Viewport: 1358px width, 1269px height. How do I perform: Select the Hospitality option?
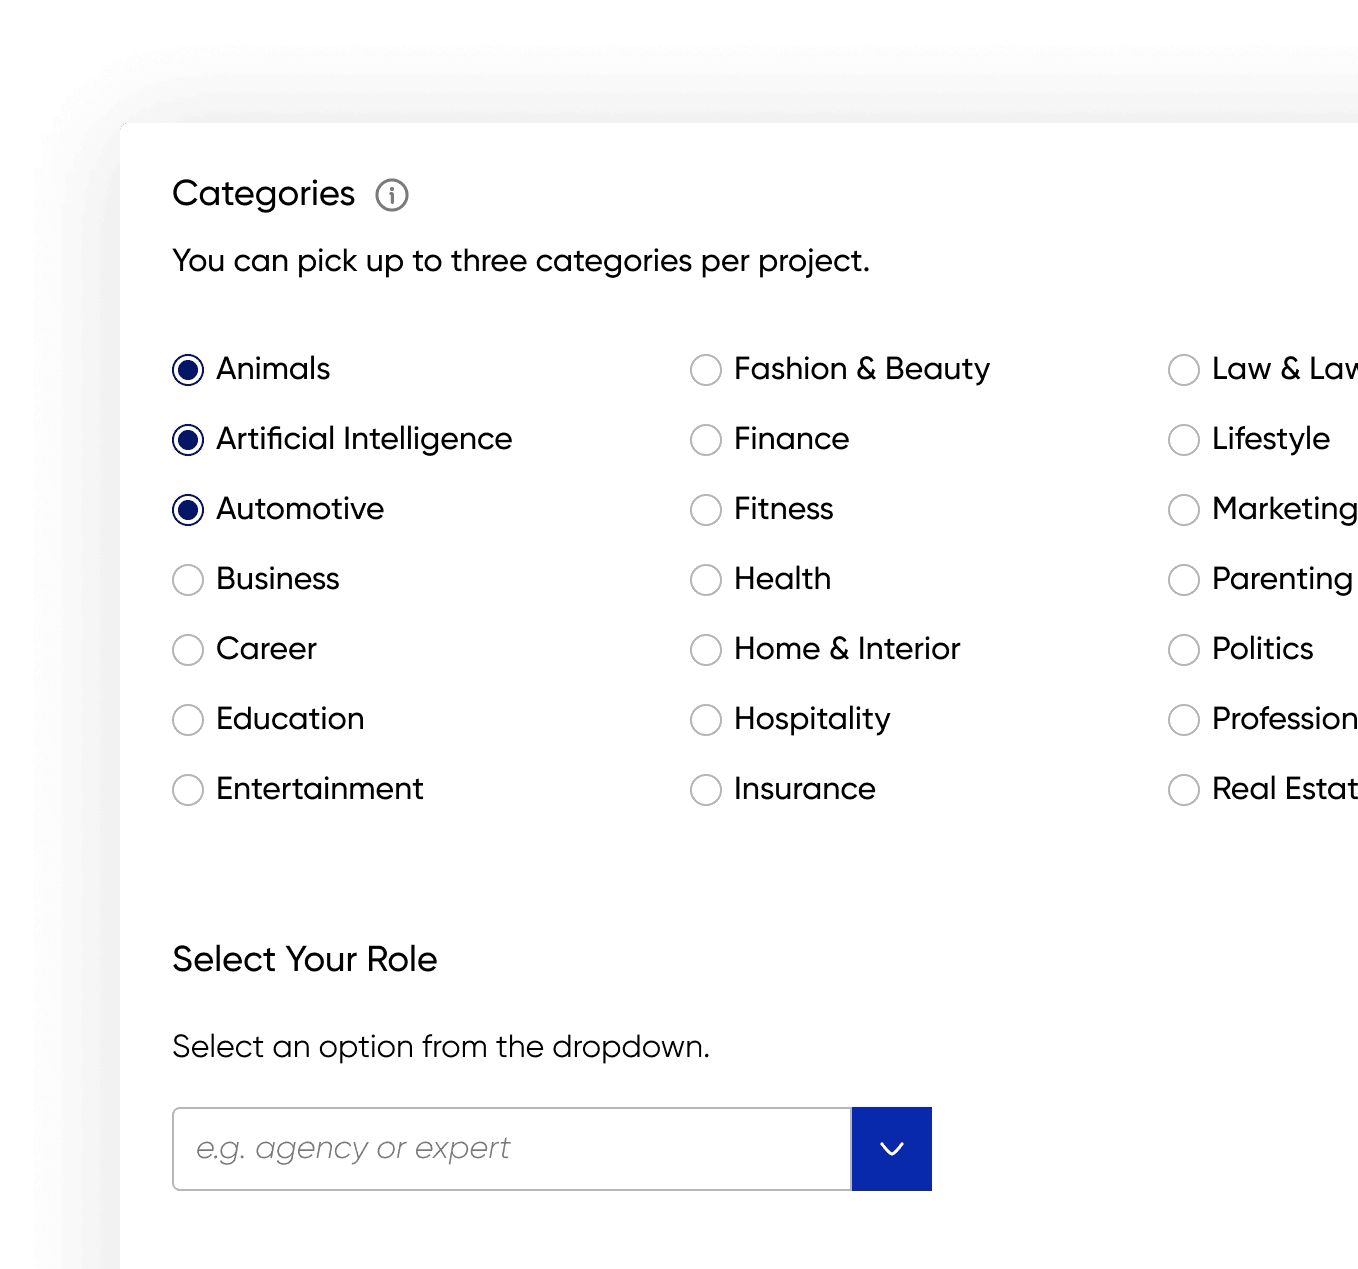706,720
